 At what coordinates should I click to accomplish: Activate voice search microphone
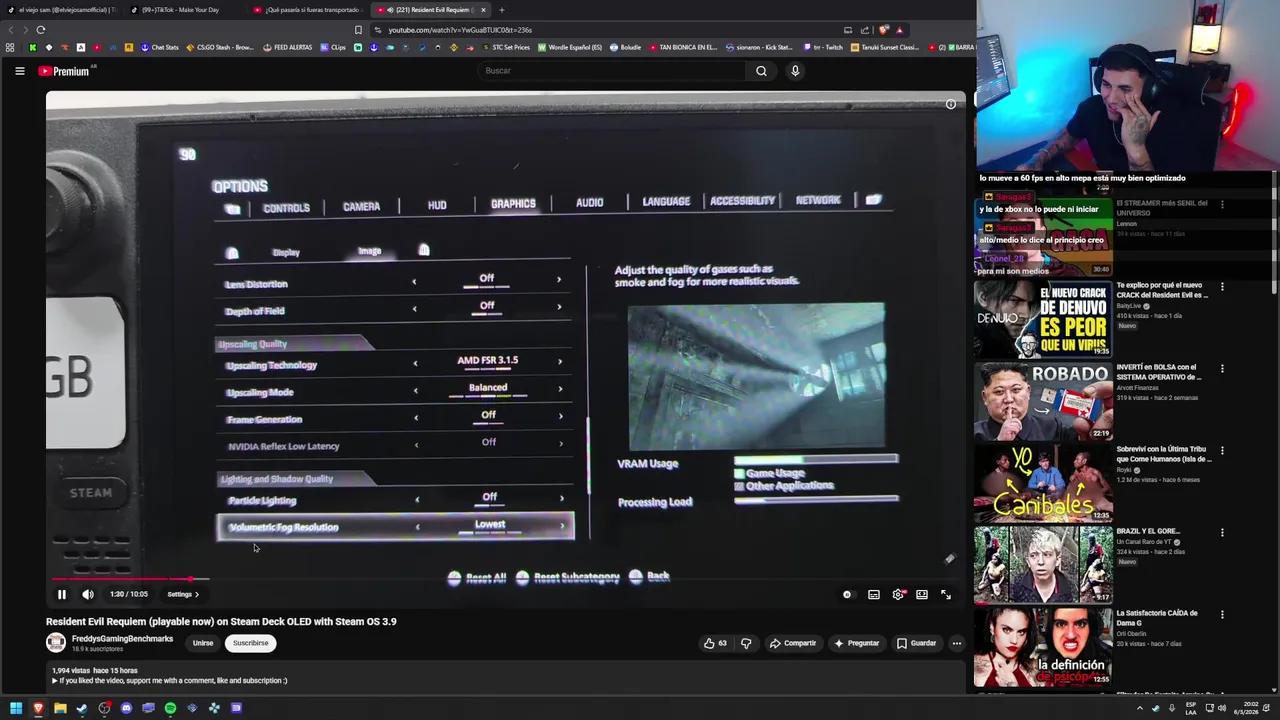point(795,71)
